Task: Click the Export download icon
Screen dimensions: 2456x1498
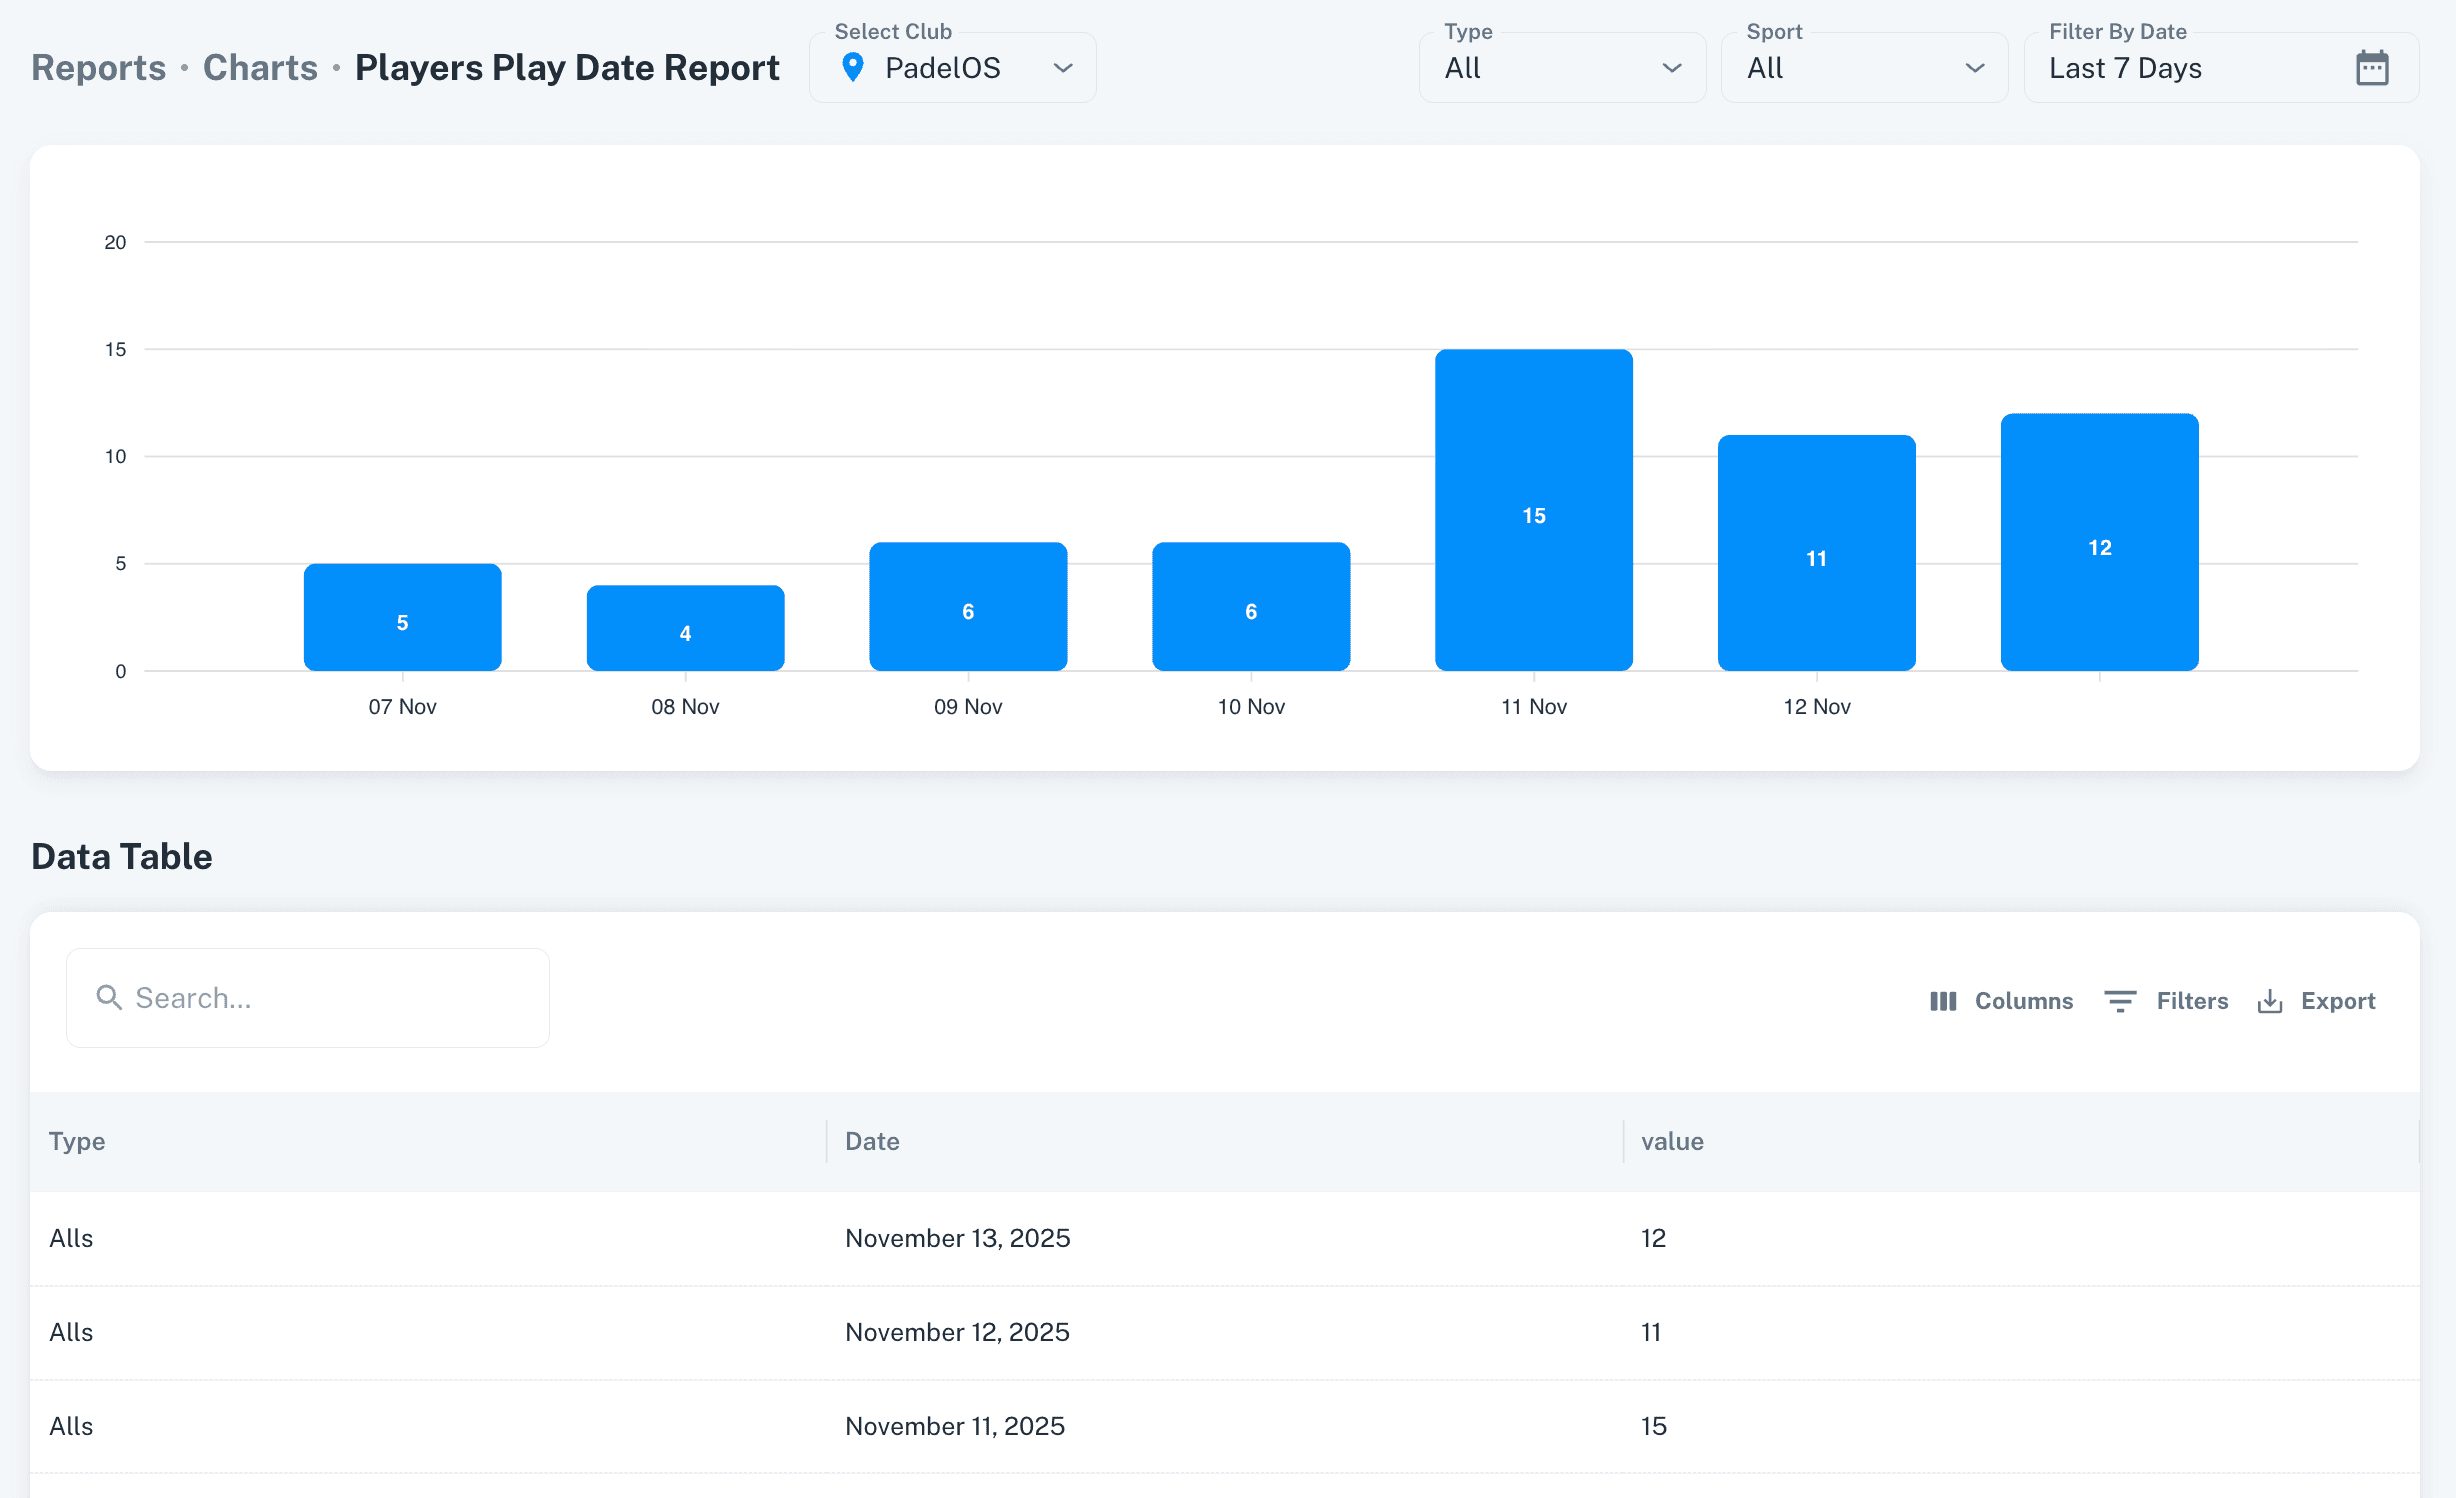Action: pos(2269,1001)
